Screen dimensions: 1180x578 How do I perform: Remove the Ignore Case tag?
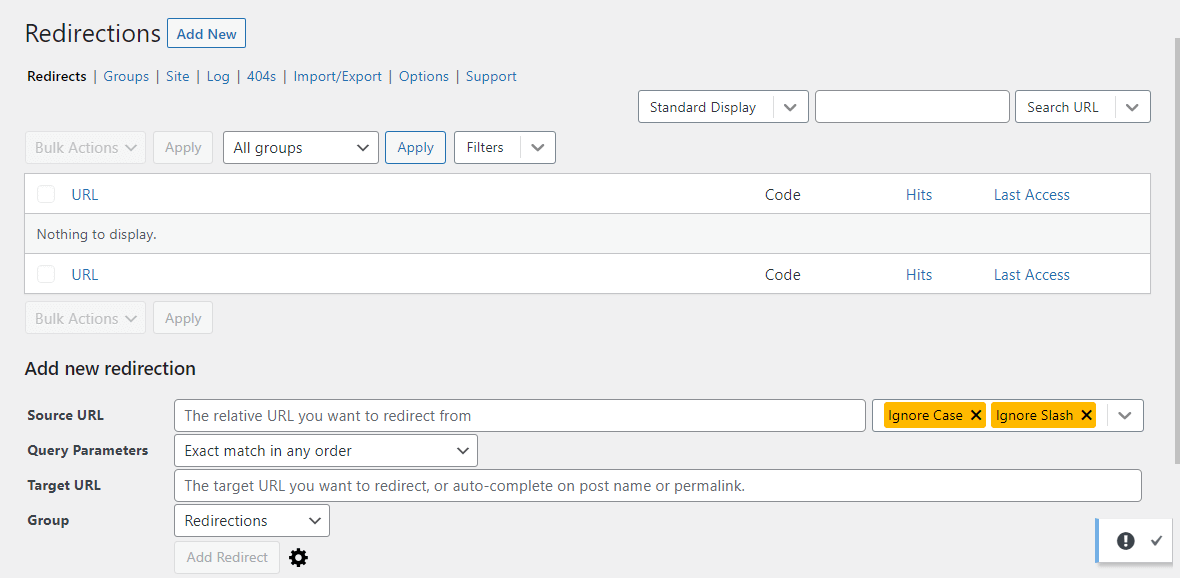coord(976,415)
